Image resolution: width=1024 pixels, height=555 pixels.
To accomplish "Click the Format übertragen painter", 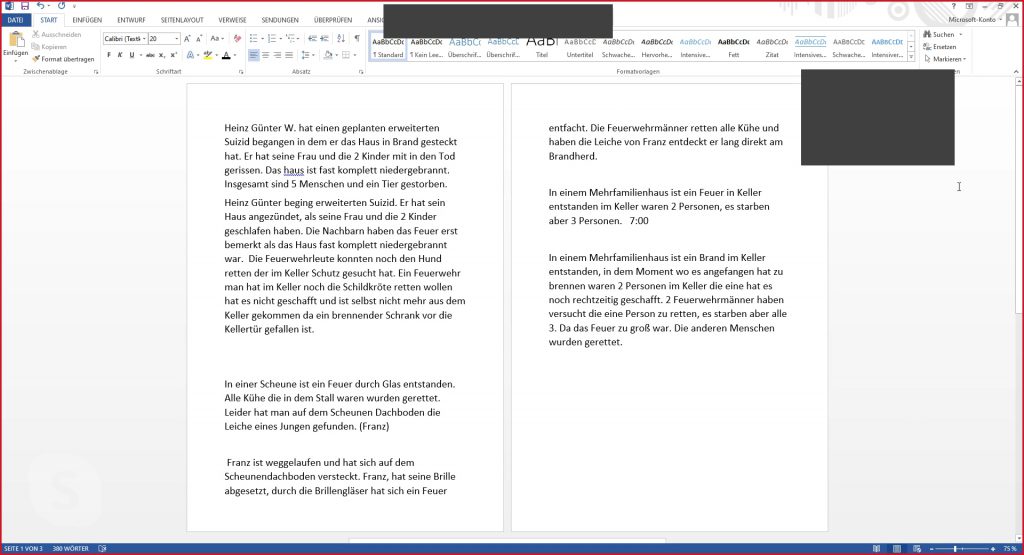I will click(x=63, y=59).
